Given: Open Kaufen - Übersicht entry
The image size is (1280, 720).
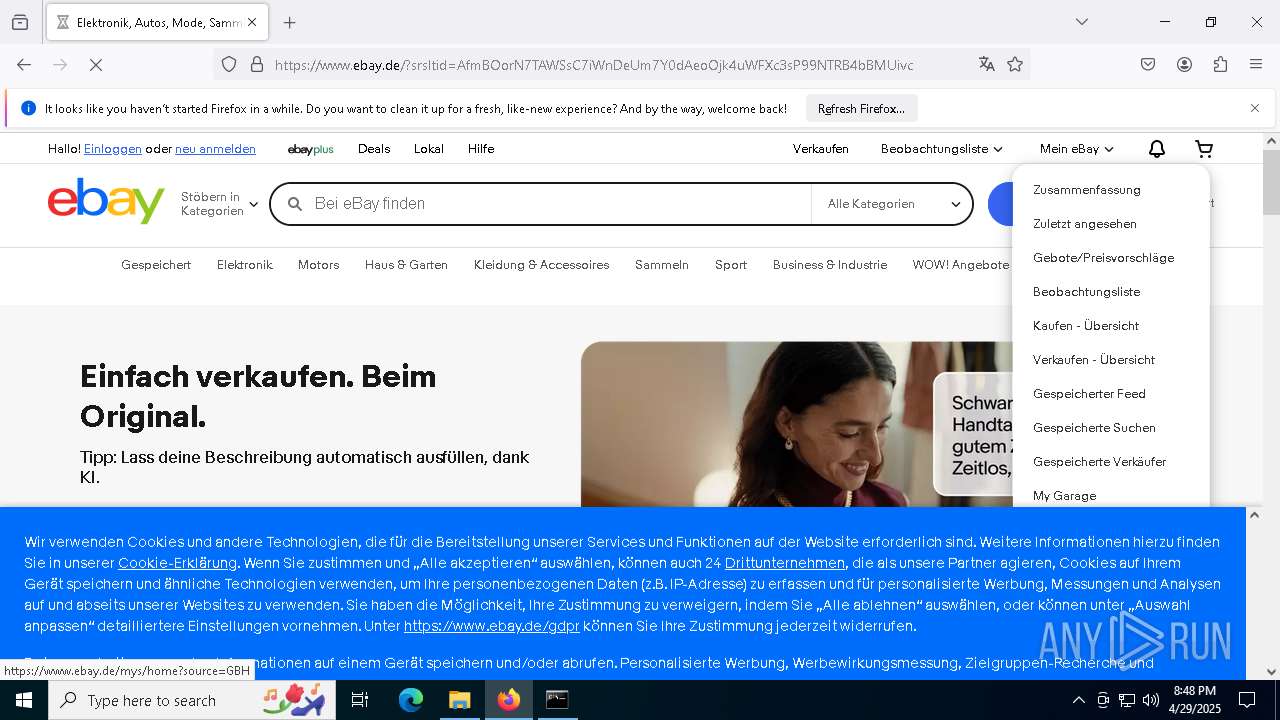Looking at the screenshot, I should tap(1086, 326).
